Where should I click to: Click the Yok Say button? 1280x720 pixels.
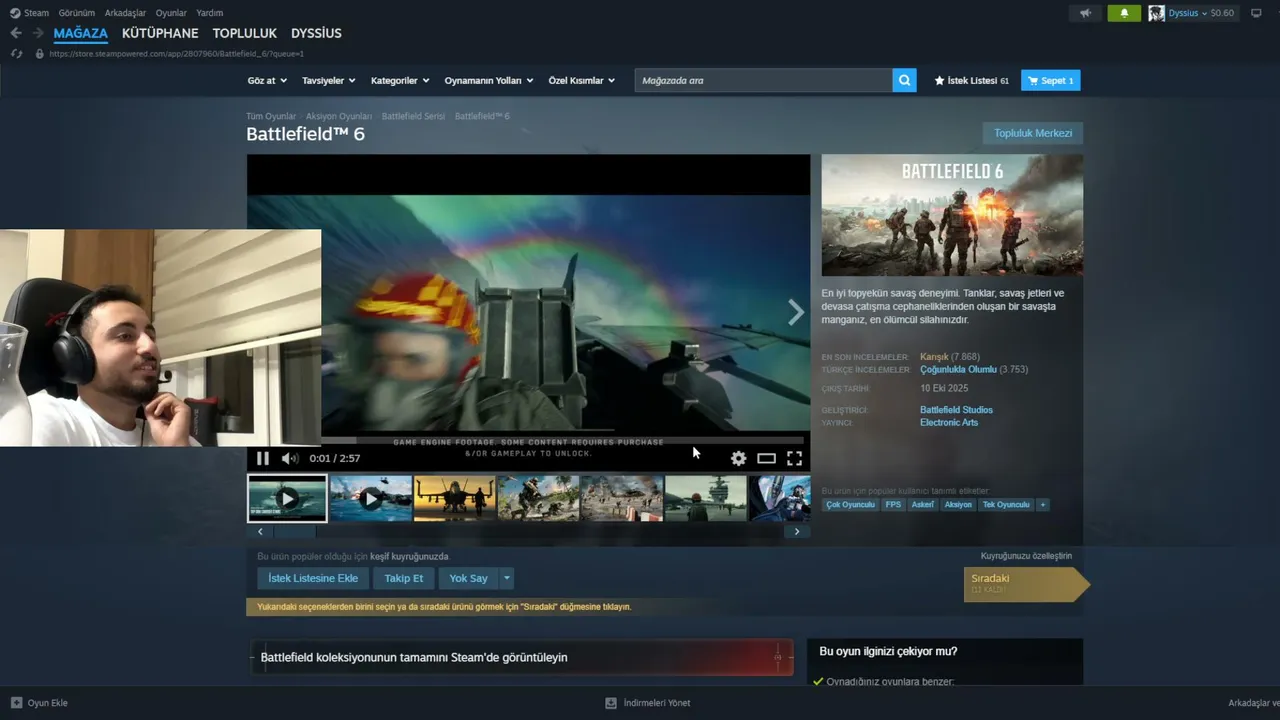click(x=468, y=578)
